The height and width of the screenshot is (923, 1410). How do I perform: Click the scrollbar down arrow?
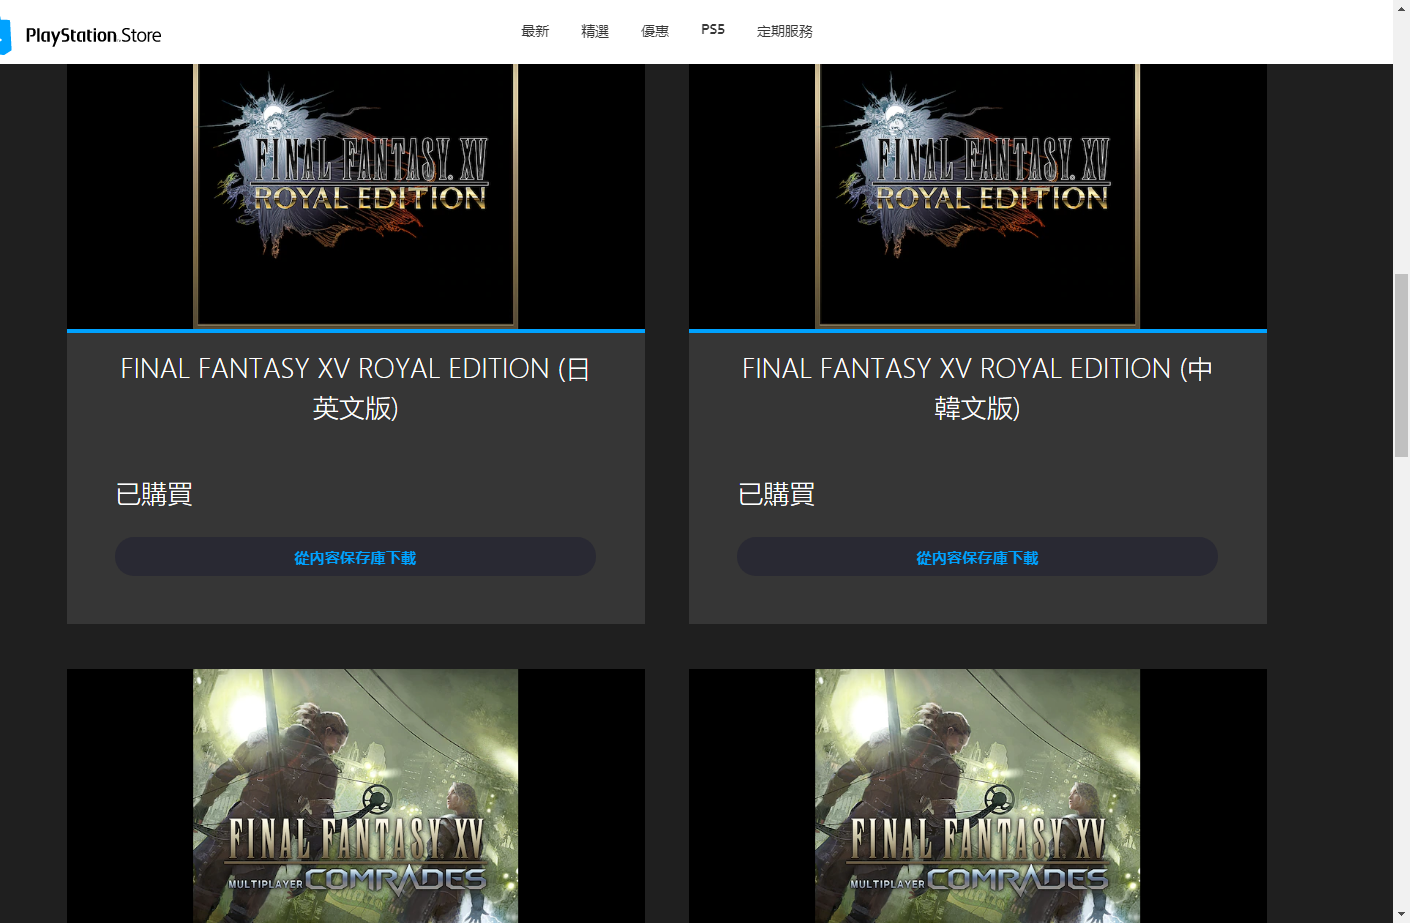point(1401,914)
